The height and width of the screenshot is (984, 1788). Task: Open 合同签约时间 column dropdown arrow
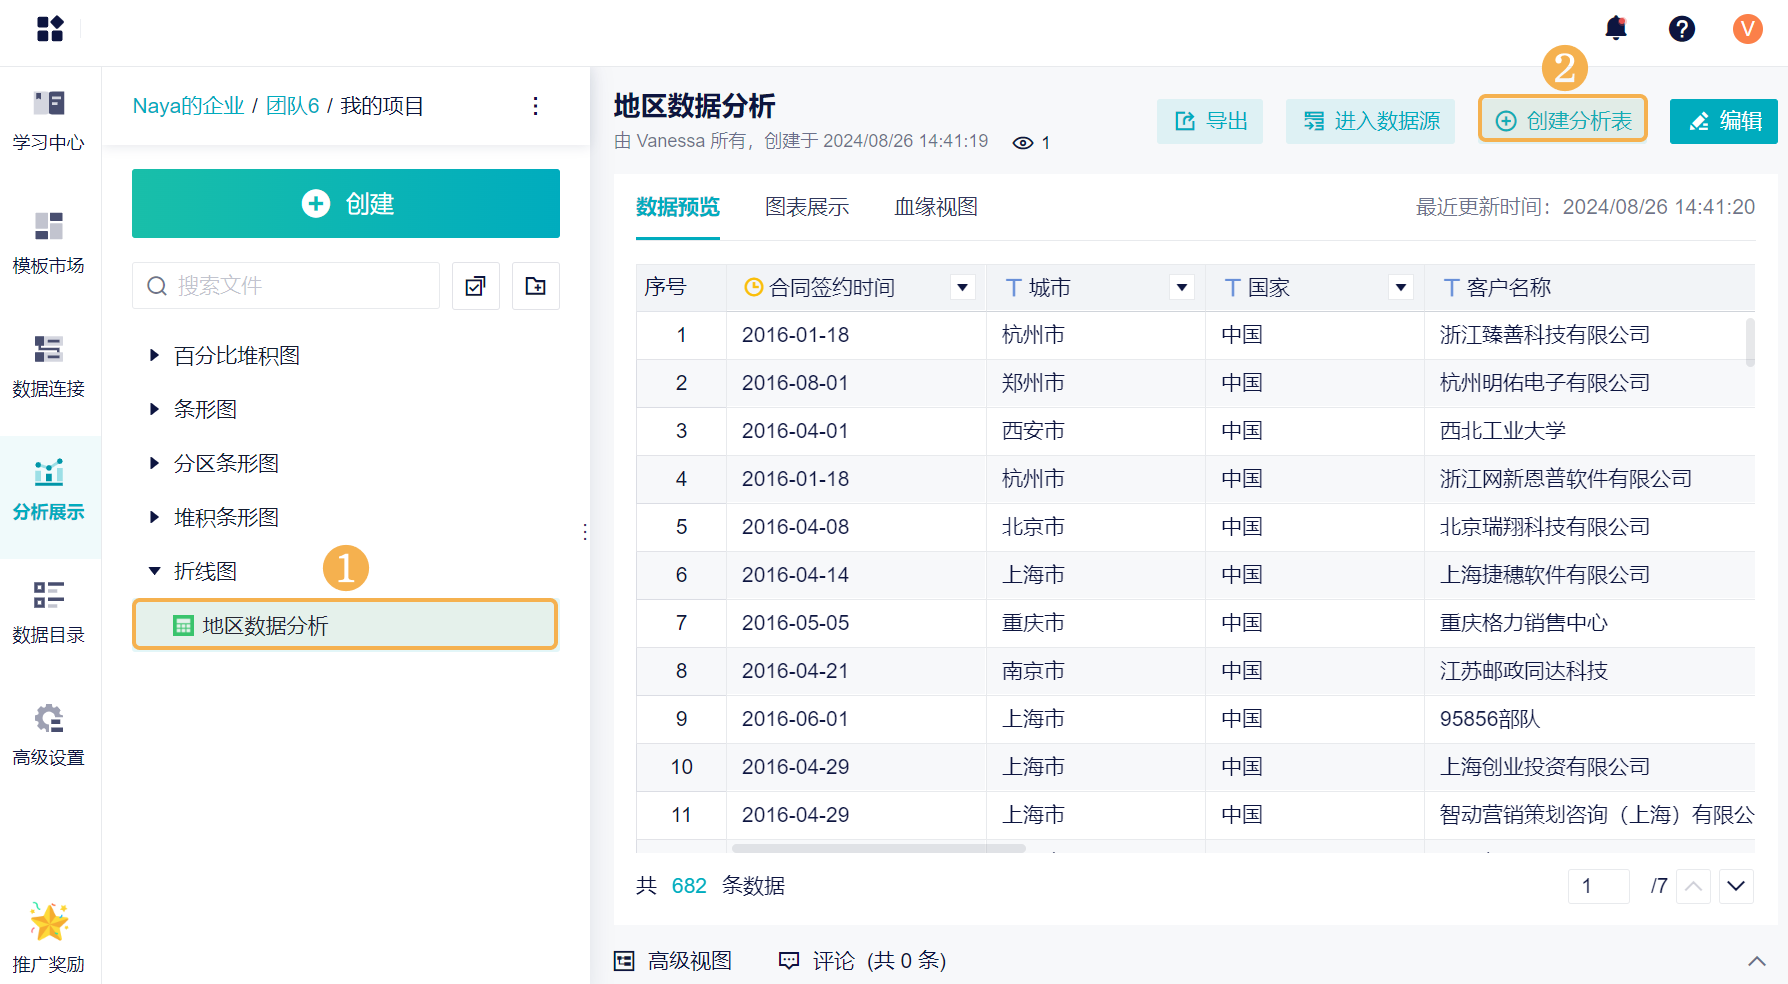click(x=962, y=288)
